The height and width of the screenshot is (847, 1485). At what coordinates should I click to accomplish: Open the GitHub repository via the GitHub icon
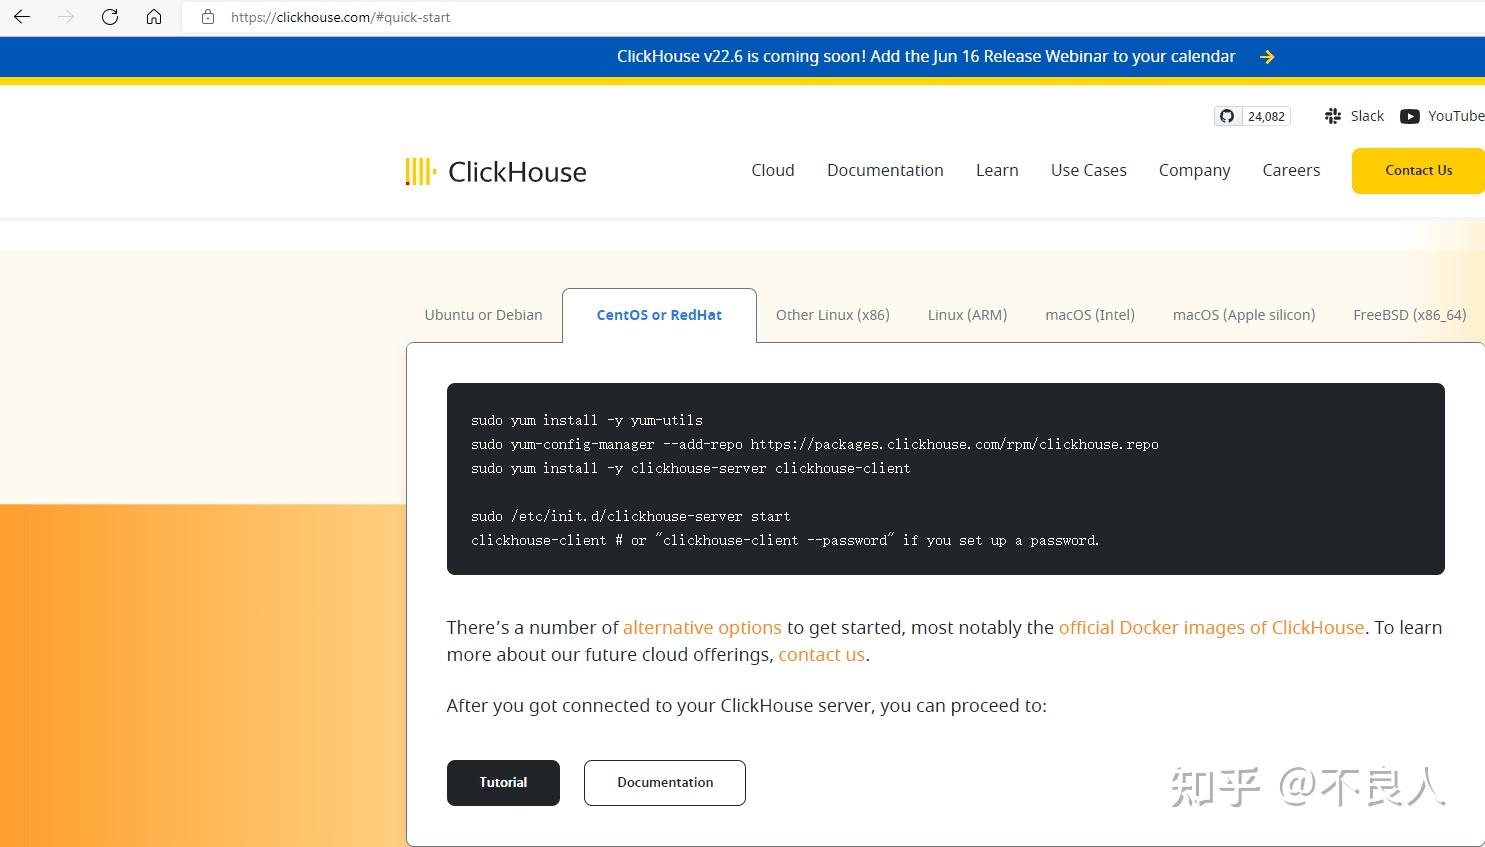(x=1227, y=115)
